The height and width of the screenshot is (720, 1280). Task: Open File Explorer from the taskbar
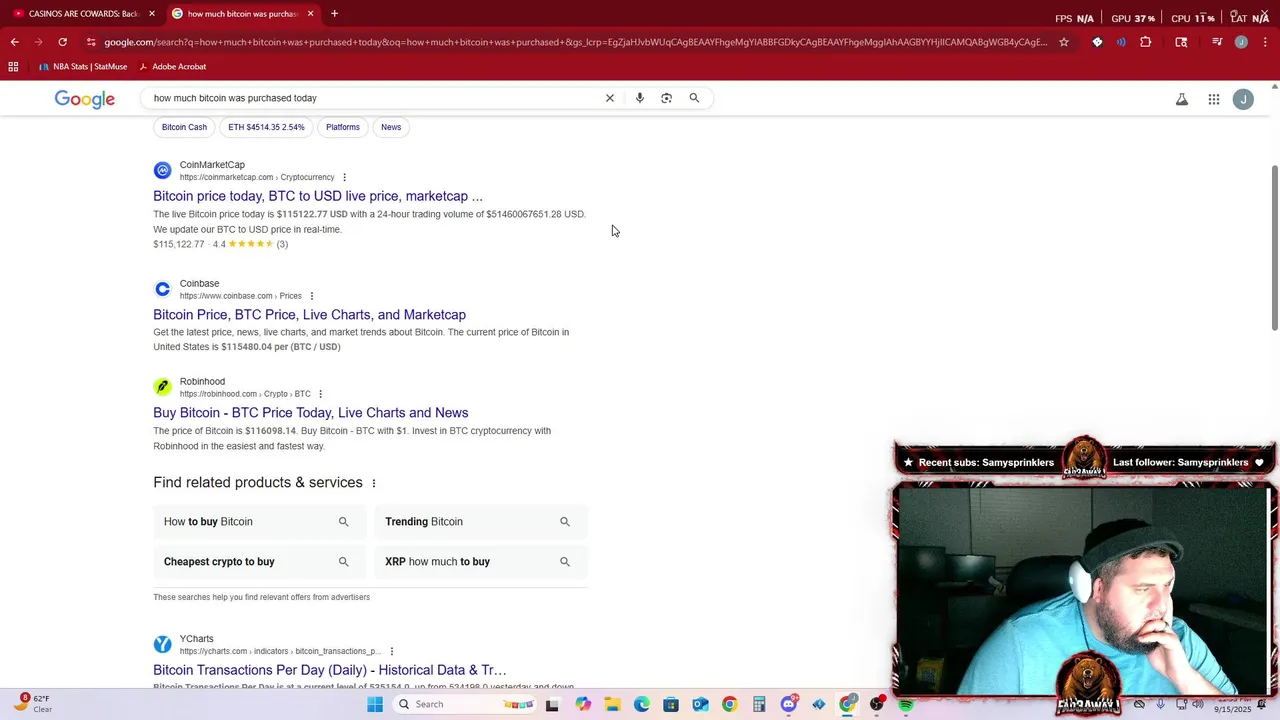click(x=612, y=704)
